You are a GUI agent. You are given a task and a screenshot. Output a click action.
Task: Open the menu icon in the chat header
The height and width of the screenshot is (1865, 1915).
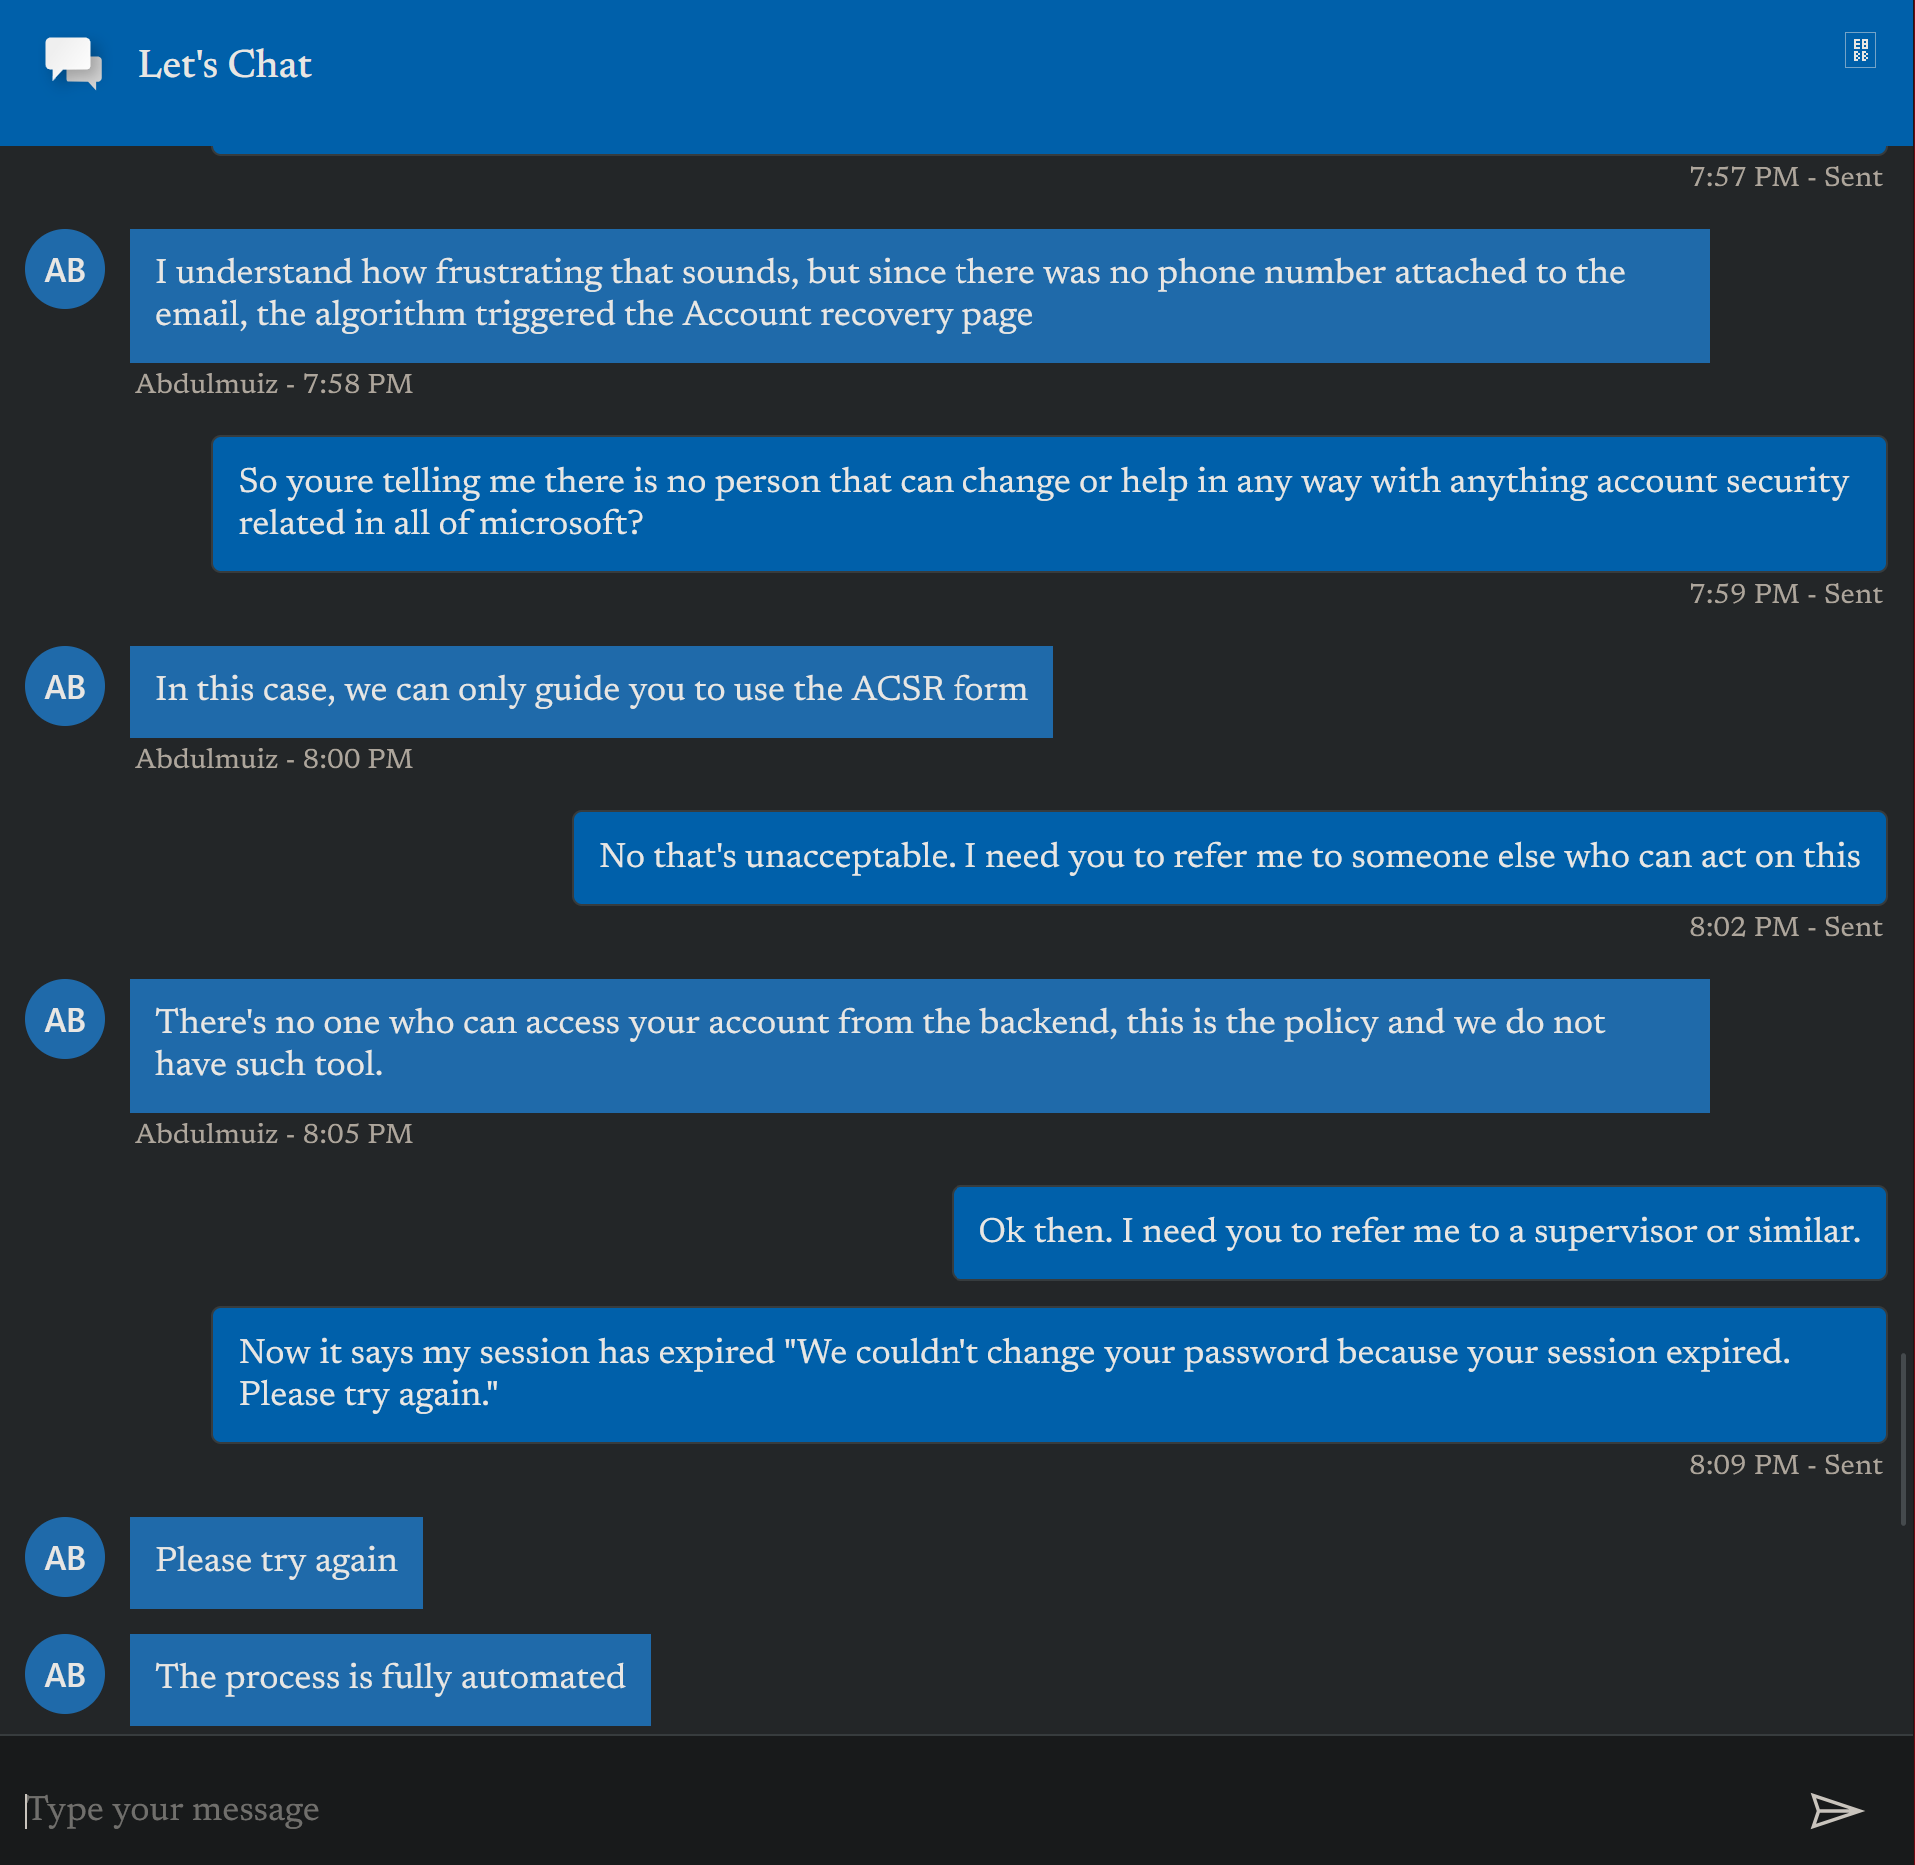pyautogui.click(x=1860, y=50)
